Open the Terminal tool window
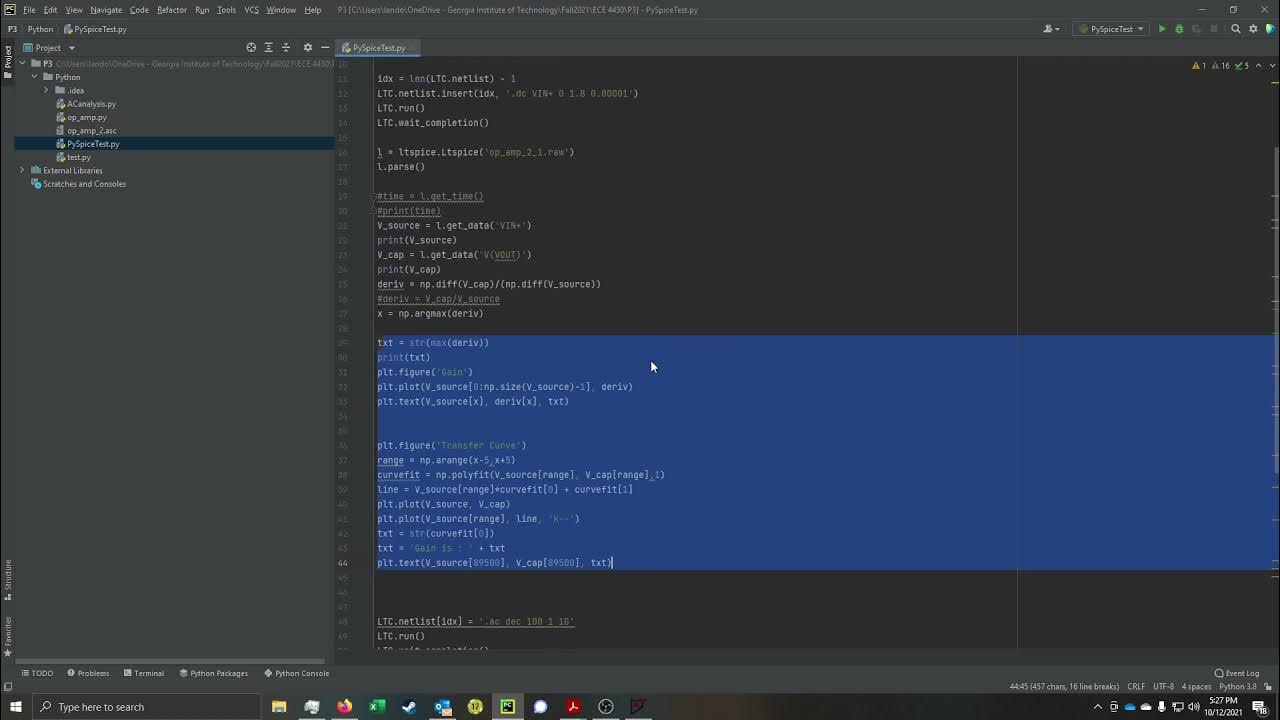 click(144, 673)
